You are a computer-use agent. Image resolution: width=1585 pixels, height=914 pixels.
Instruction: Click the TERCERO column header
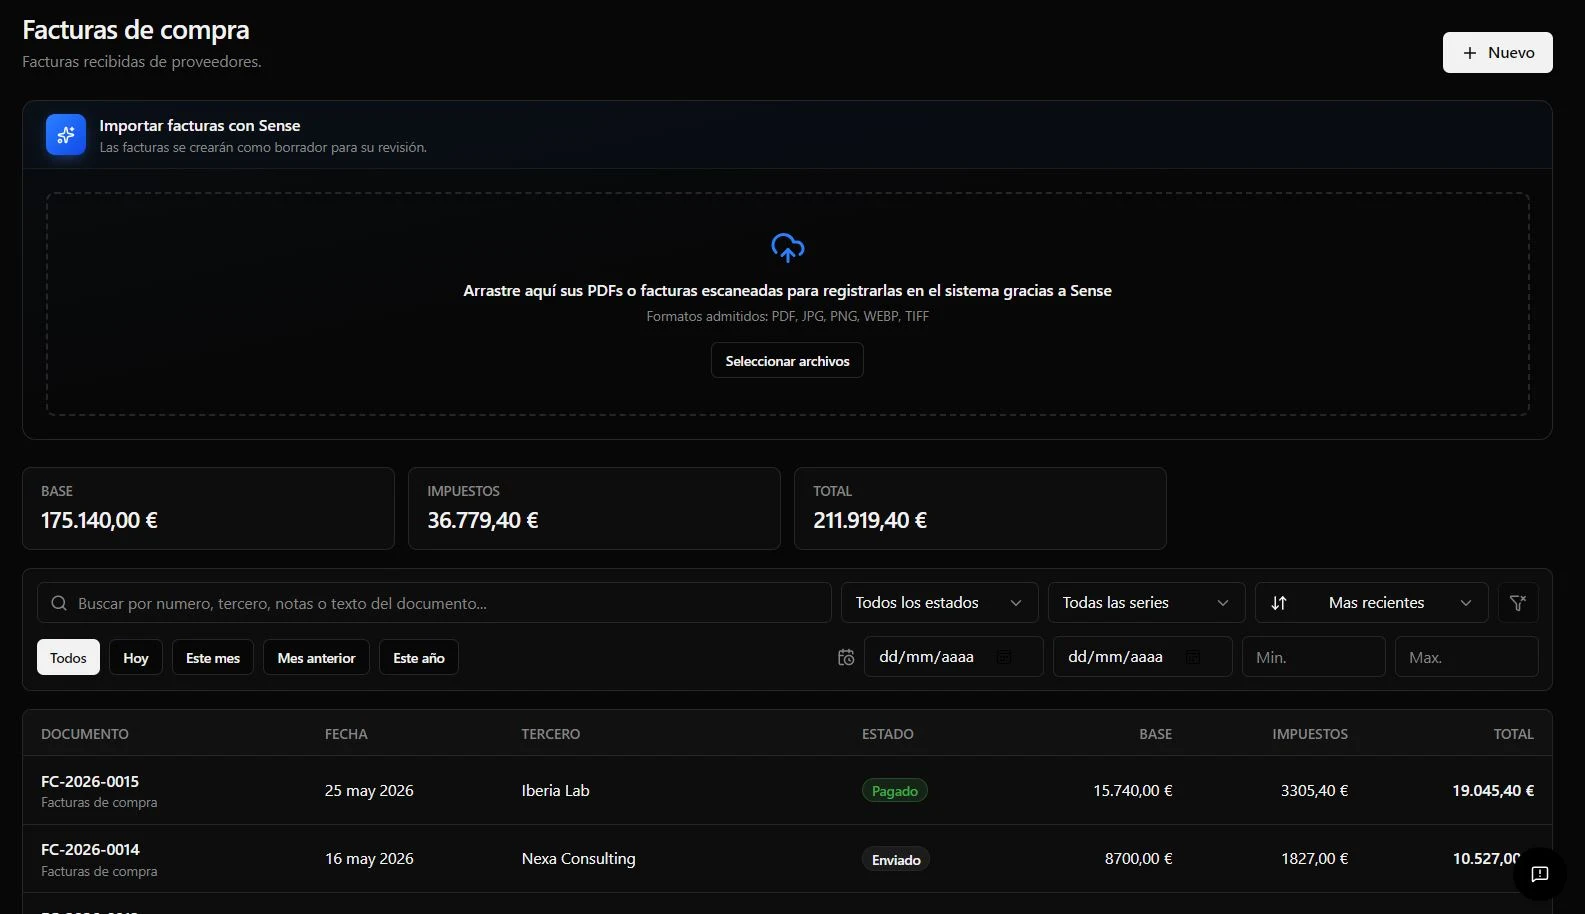pos(551,734)
